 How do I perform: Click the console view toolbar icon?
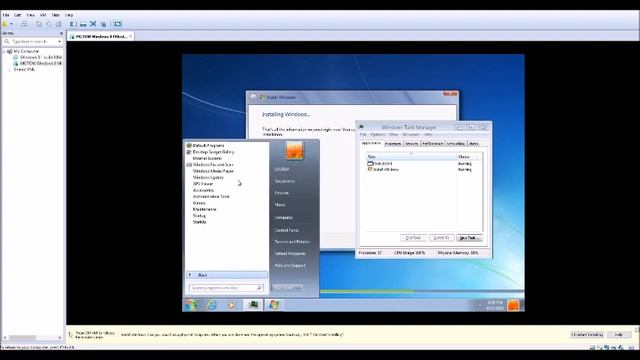click(x=118, y=24)
